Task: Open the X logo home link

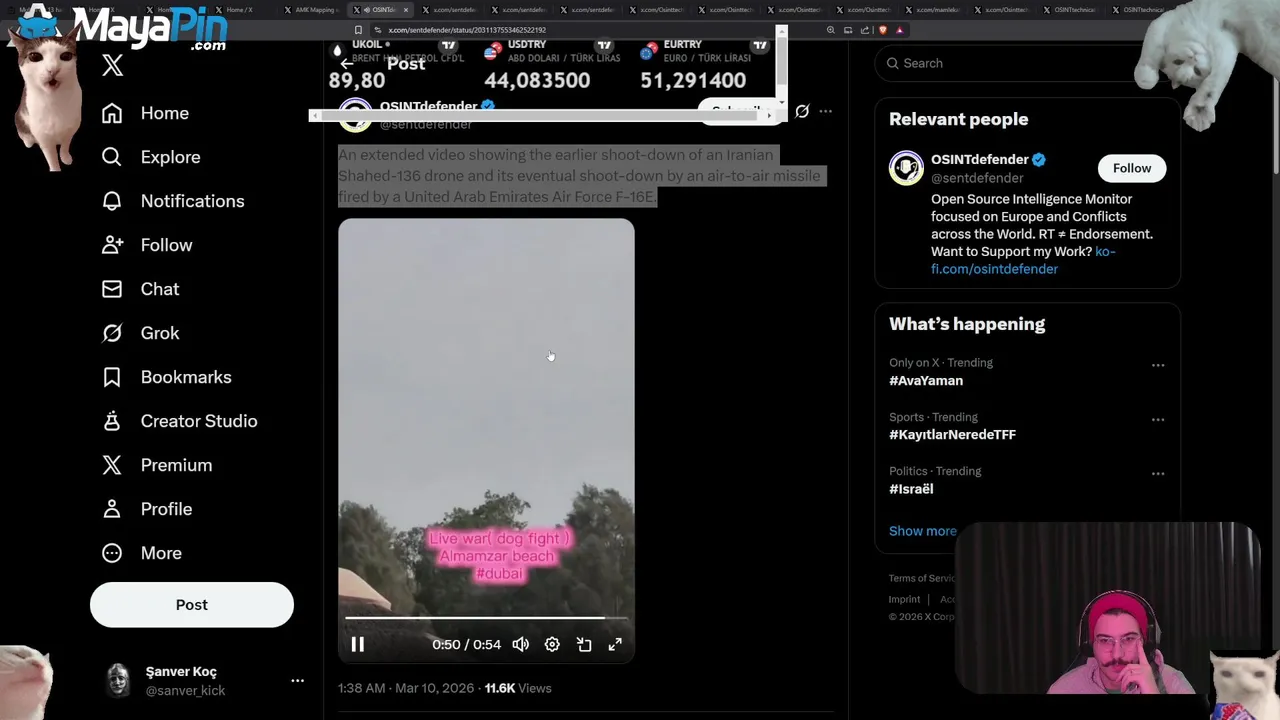Action: coord(112,66)
